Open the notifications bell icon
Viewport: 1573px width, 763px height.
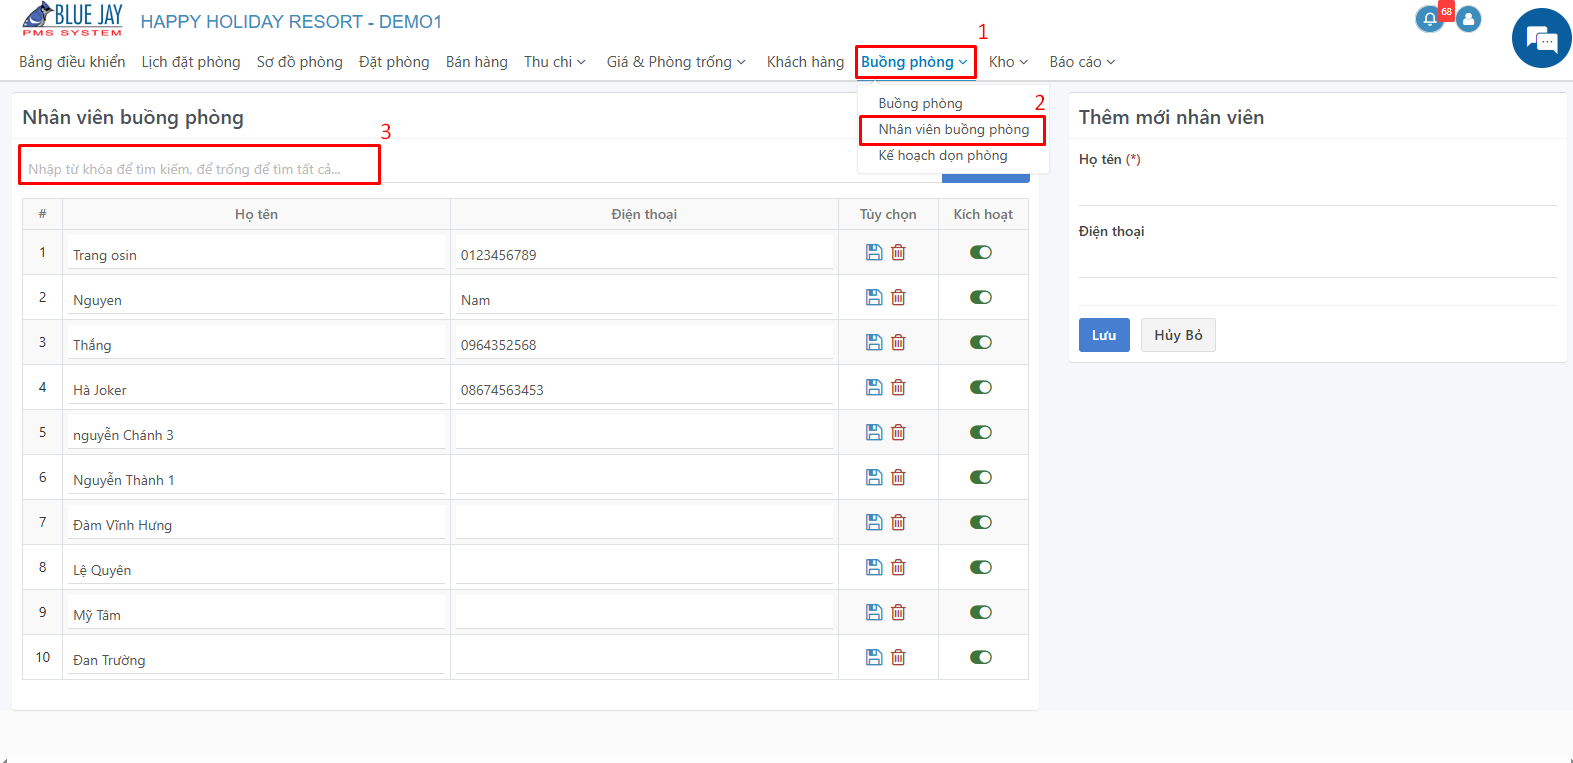1430,19
